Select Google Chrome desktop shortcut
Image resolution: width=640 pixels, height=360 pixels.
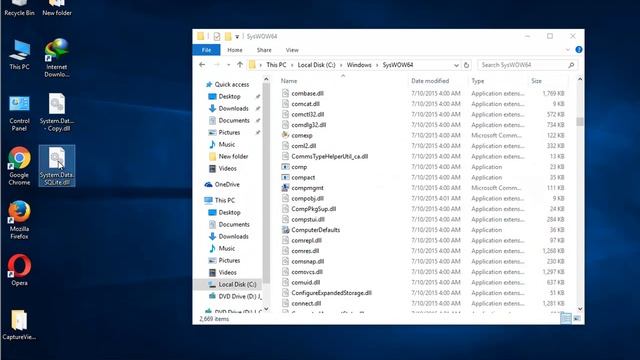[x=19, y=166]
